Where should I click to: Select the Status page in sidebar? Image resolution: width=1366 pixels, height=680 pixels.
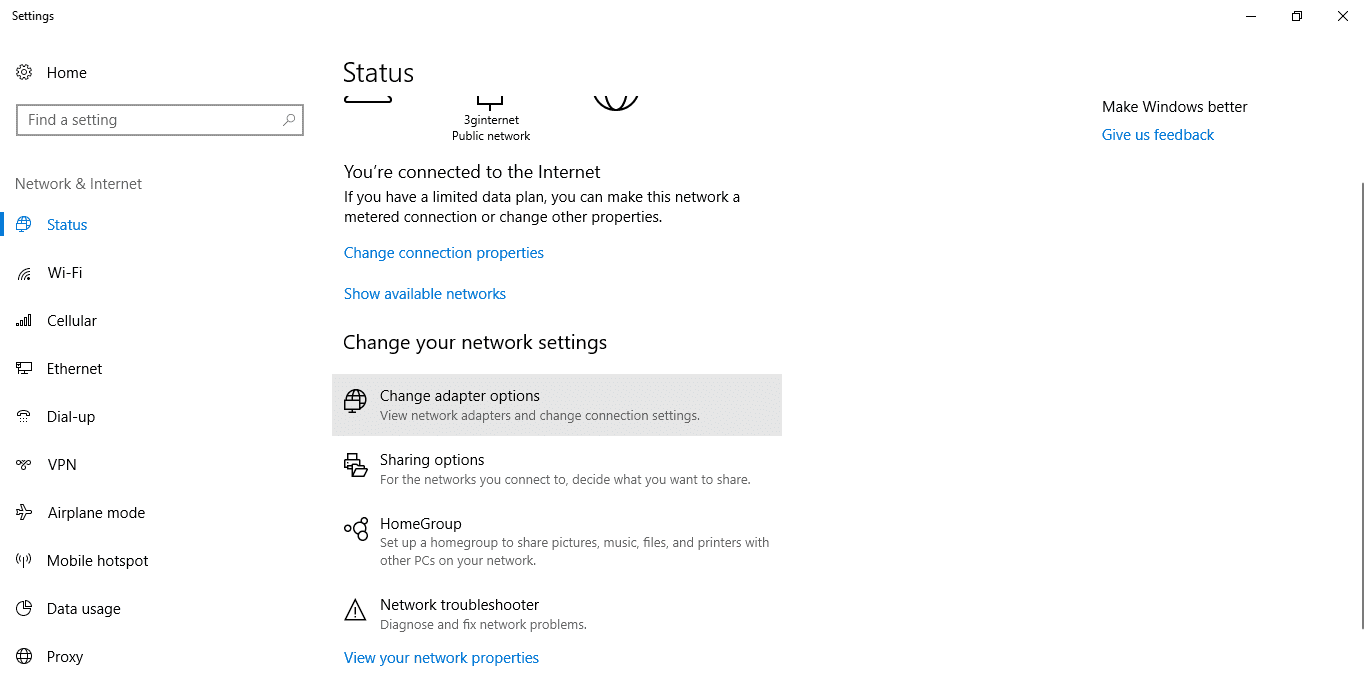click(x=67, y=225)
